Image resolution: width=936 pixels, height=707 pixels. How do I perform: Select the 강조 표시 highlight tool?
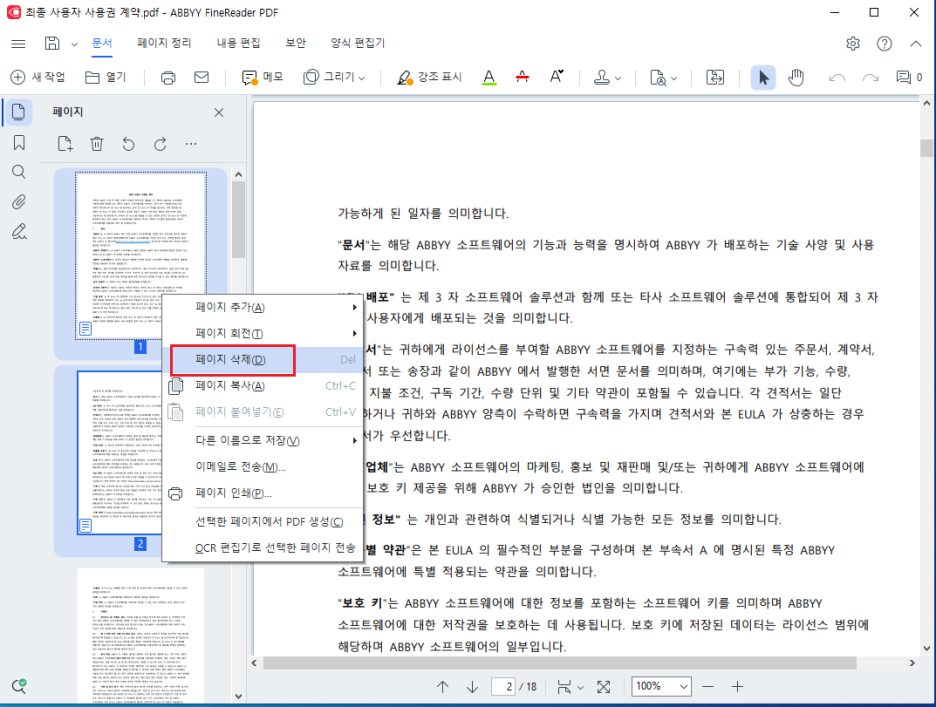[429, 77]
